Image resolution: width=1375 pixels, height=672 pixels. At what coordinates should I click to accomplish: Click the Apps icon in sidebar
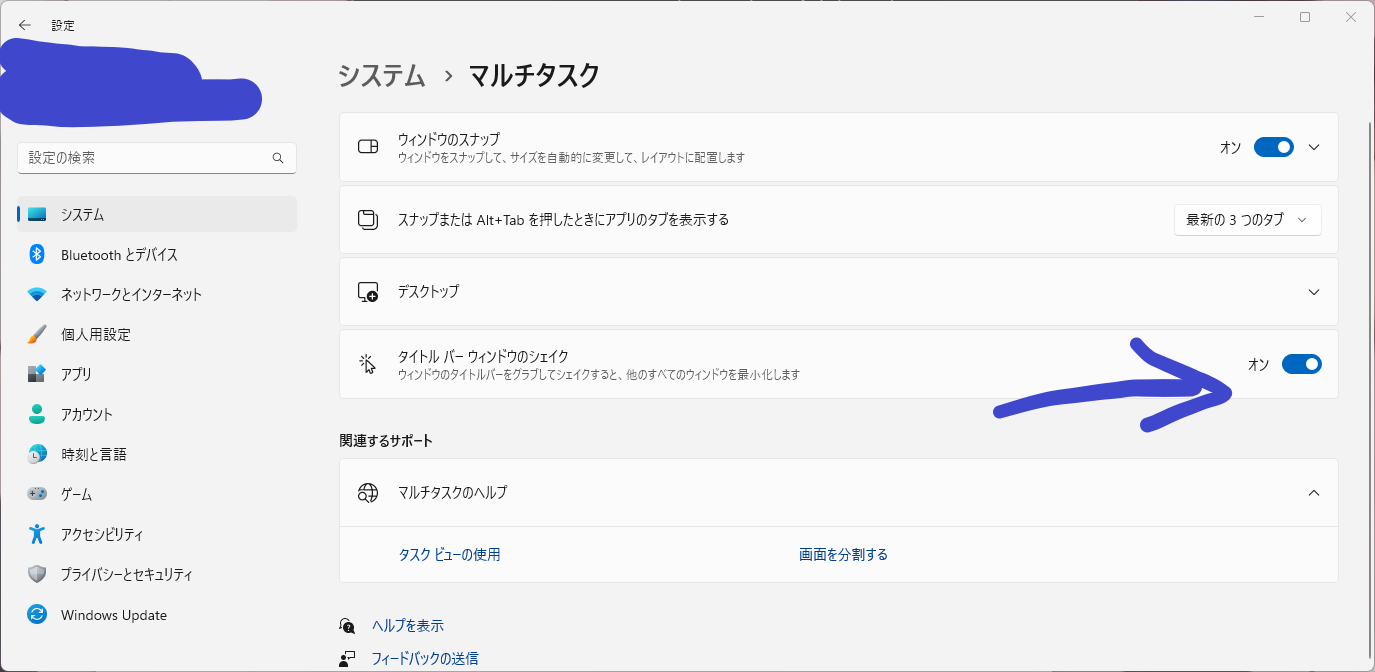37,374
